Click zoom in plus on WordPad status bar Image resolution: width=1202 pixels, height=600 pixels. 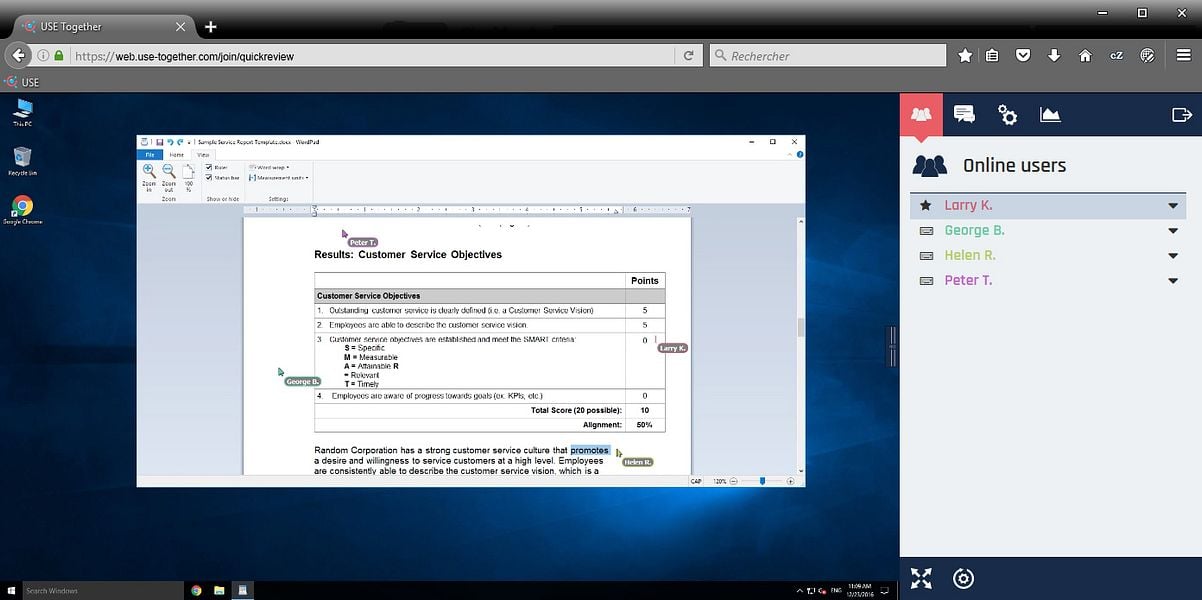tap(790, 481)
